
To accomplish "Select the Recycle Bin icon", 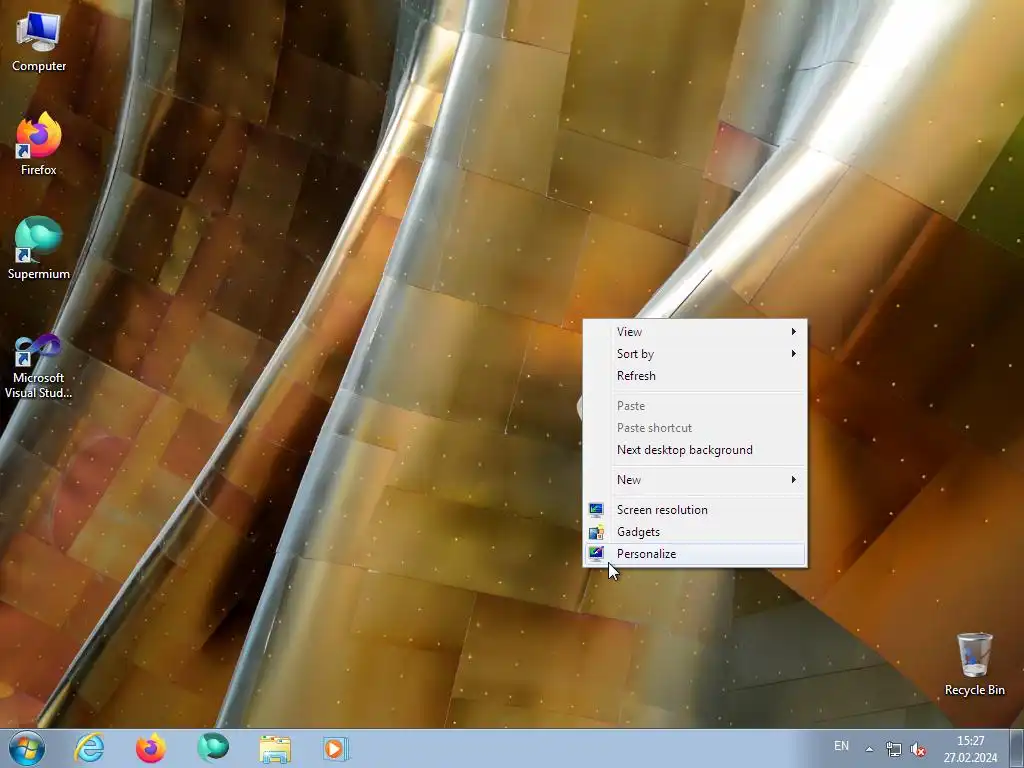I will pos(974,664).
